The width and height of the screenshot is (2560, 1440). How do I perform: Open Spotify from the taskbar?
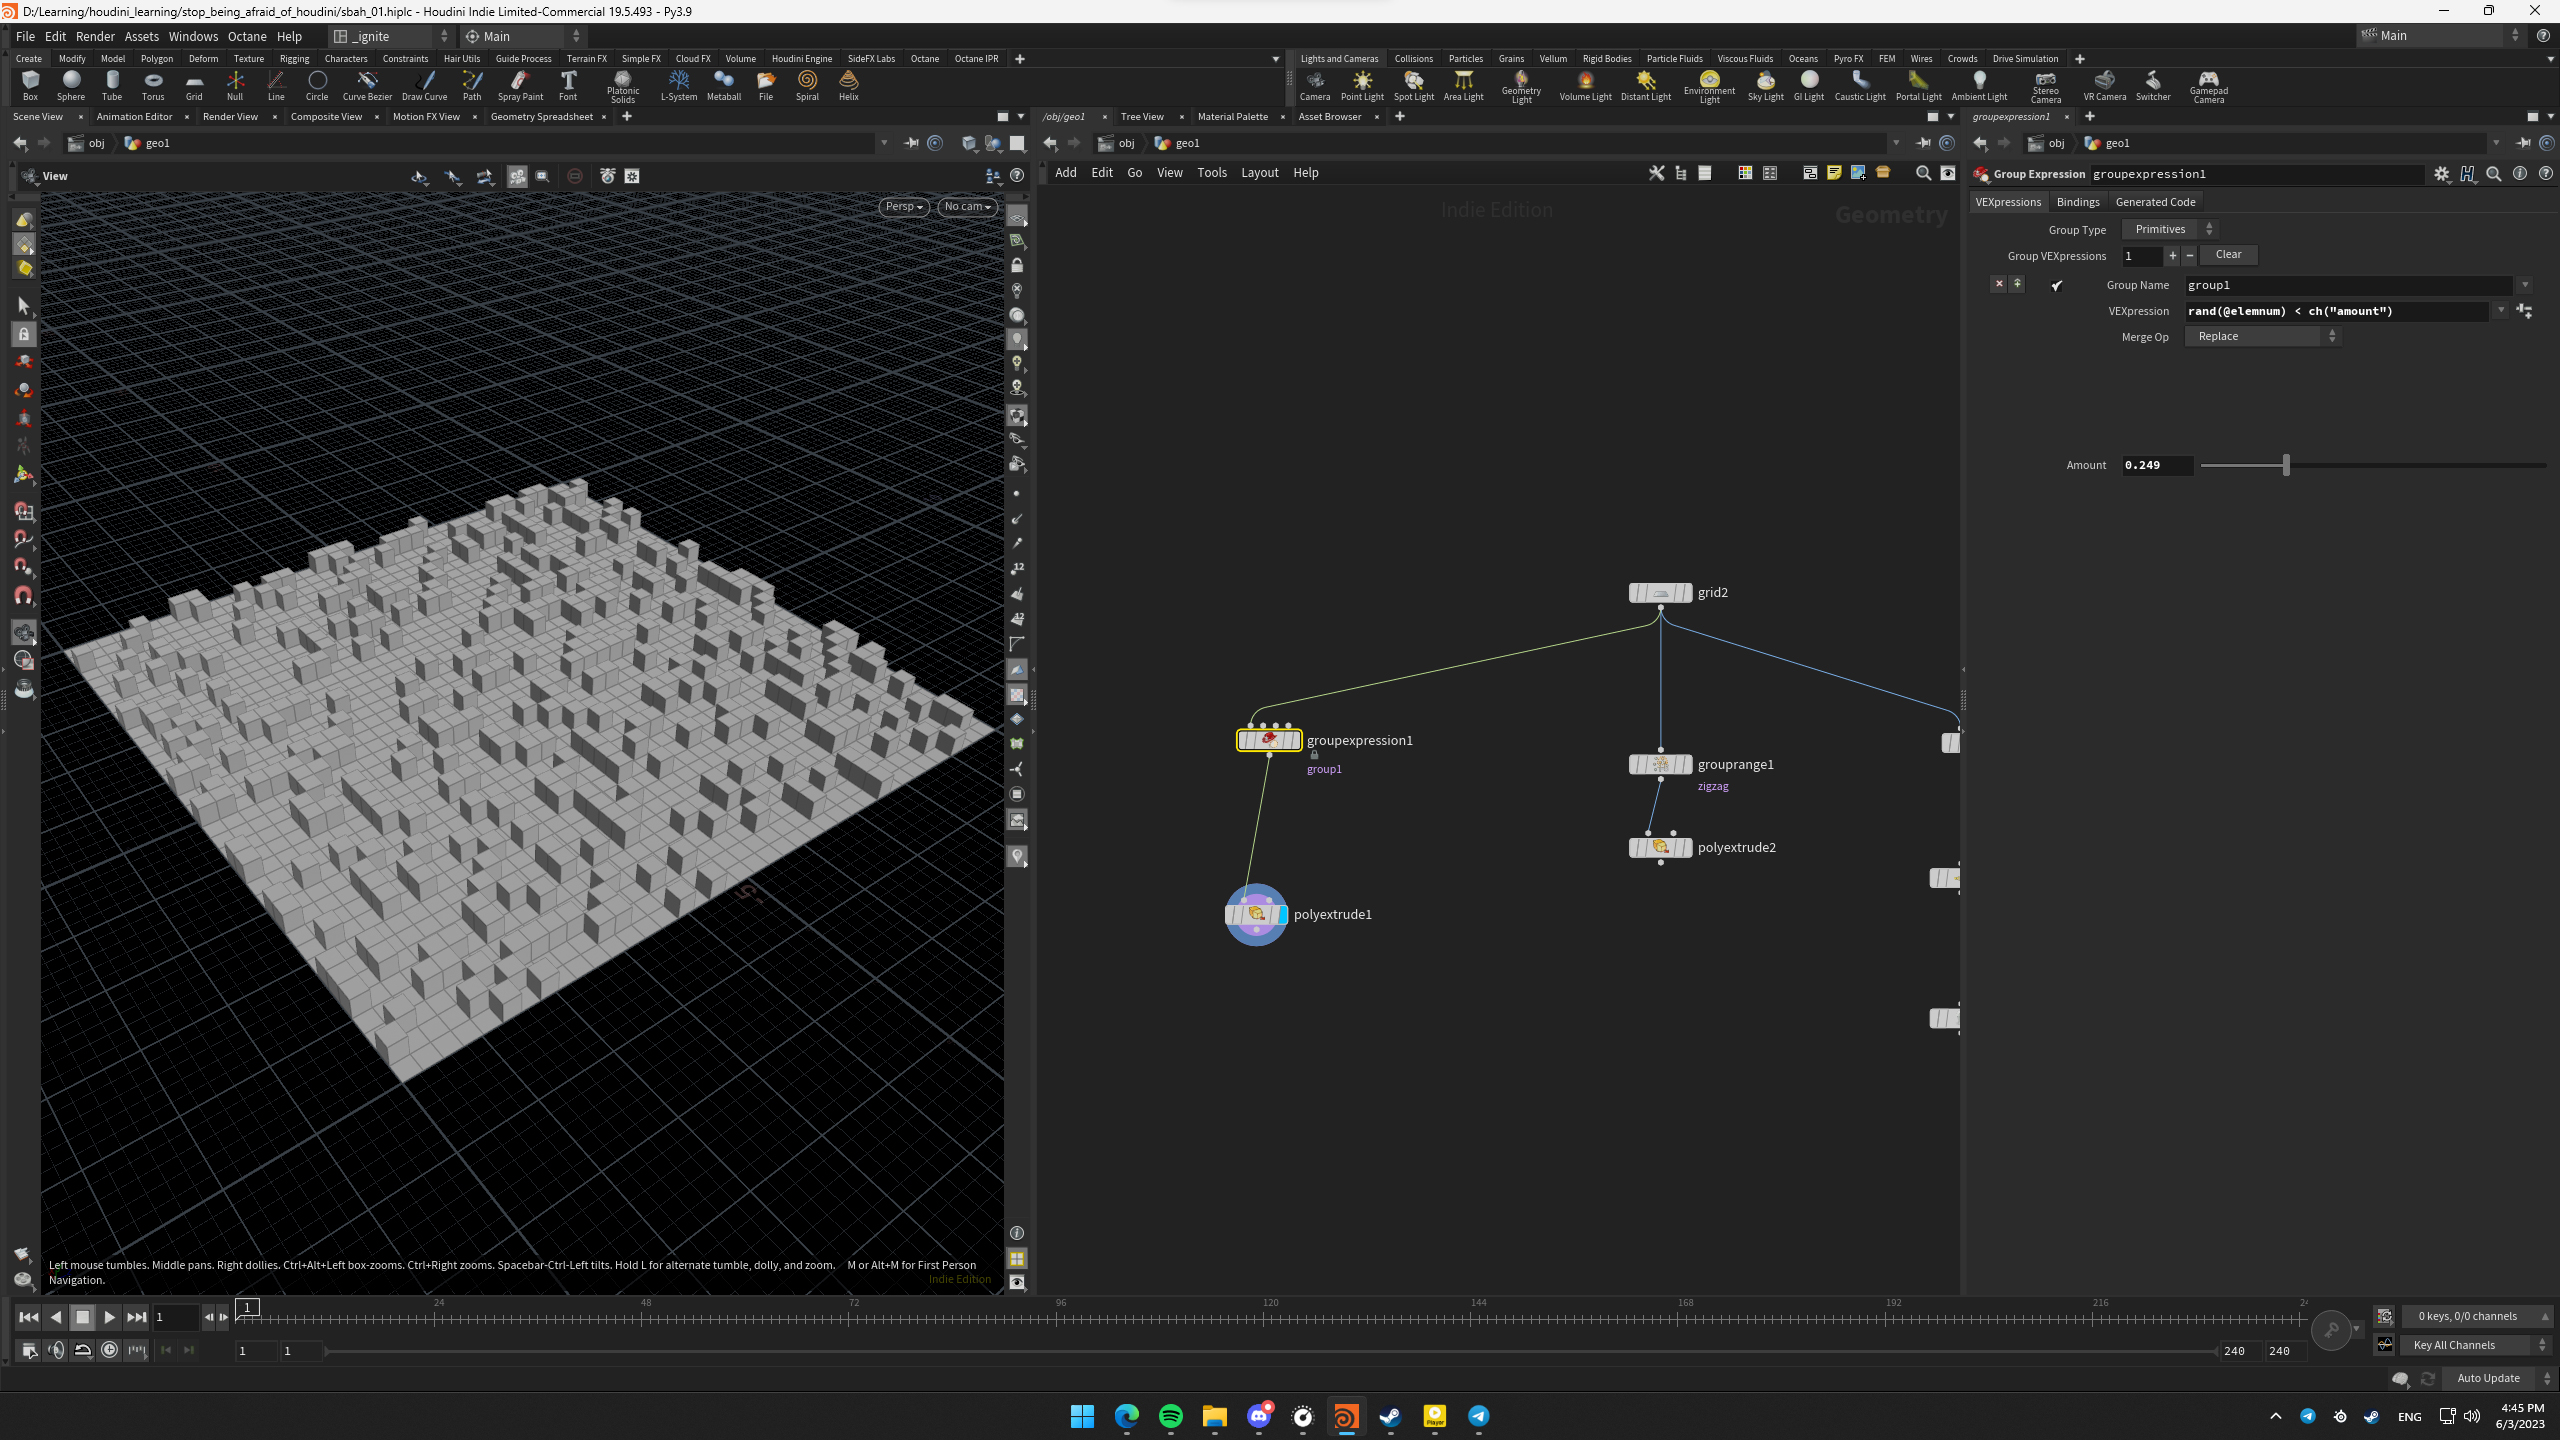1170,1416
